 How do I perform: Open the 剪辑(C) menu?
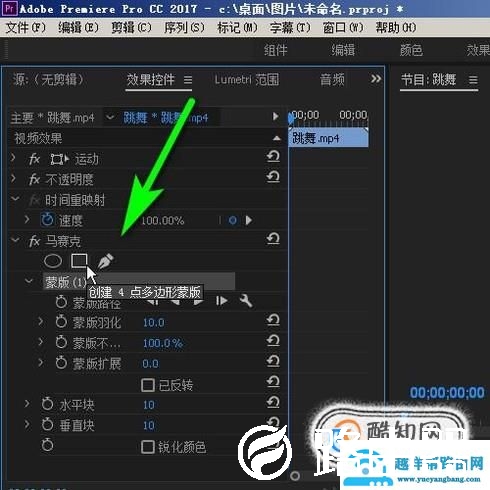click(x=131, y=27)
